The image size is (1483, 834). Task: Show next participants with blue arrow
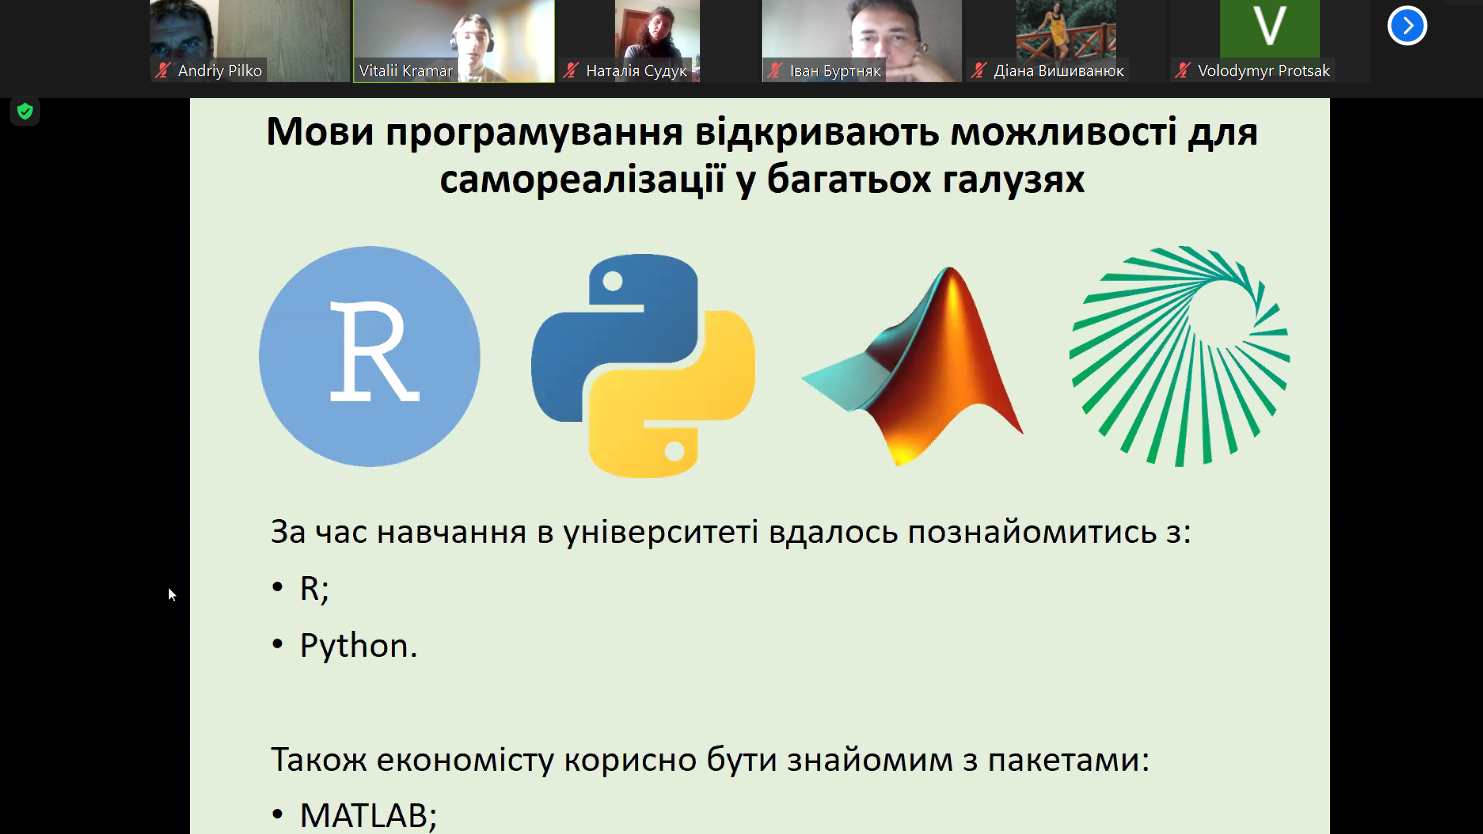[x=1406, y=26]
